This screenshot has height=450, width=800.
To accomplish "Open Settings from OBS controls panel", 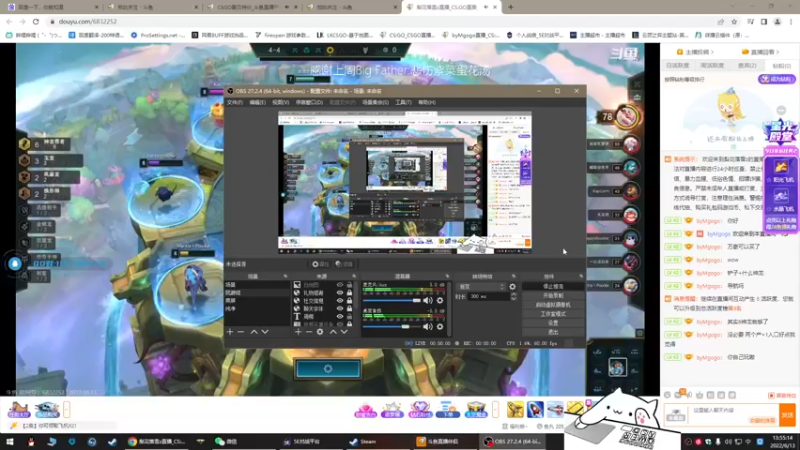I will pyautogui.click(x=553, y=323).
